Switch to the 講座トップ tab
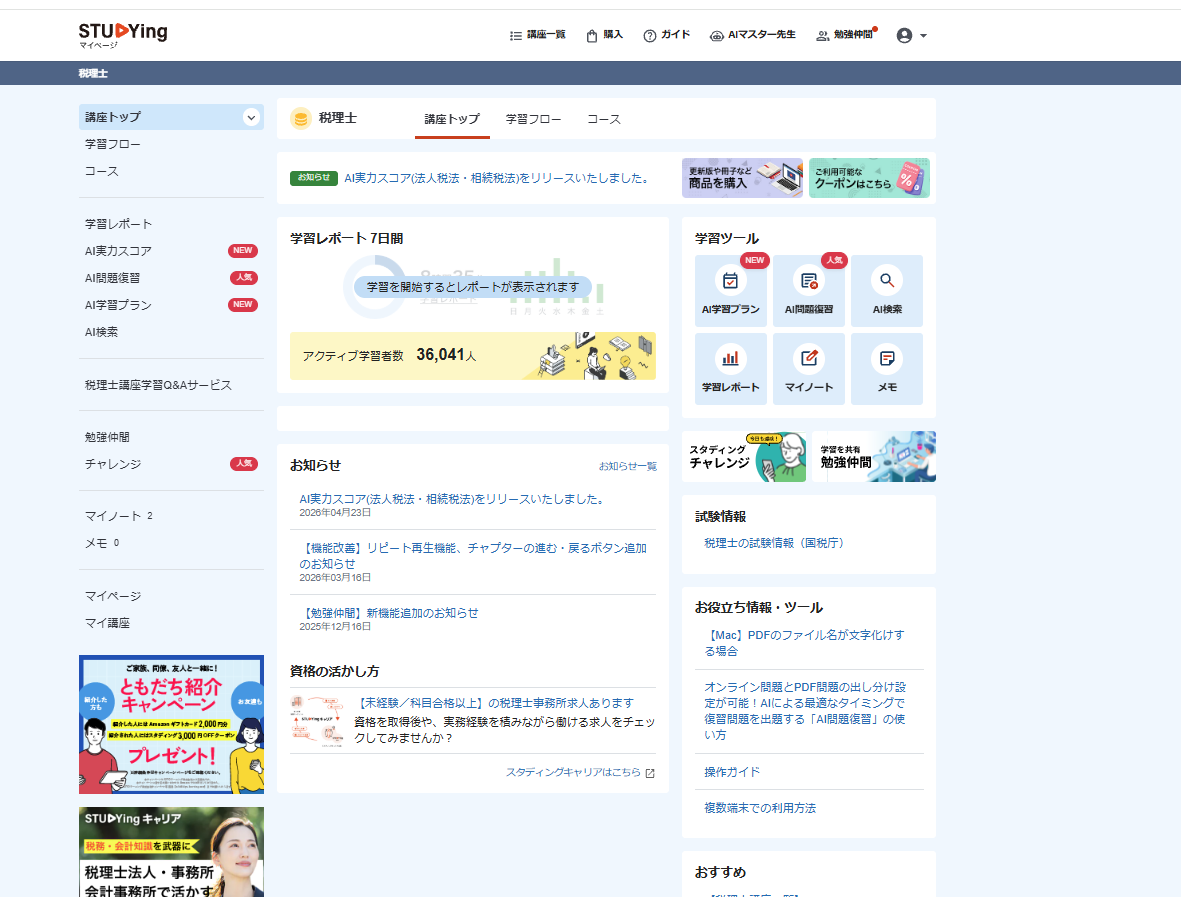The image size is (1181, 897). 452,119
